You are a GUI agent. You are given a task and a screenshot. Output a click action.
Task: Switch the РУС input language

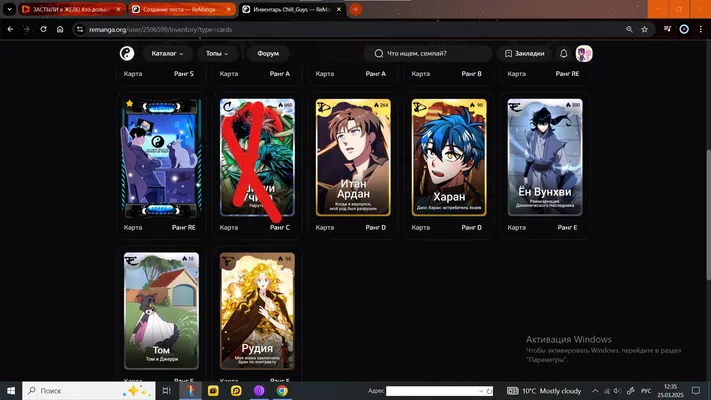click(646, 390)
